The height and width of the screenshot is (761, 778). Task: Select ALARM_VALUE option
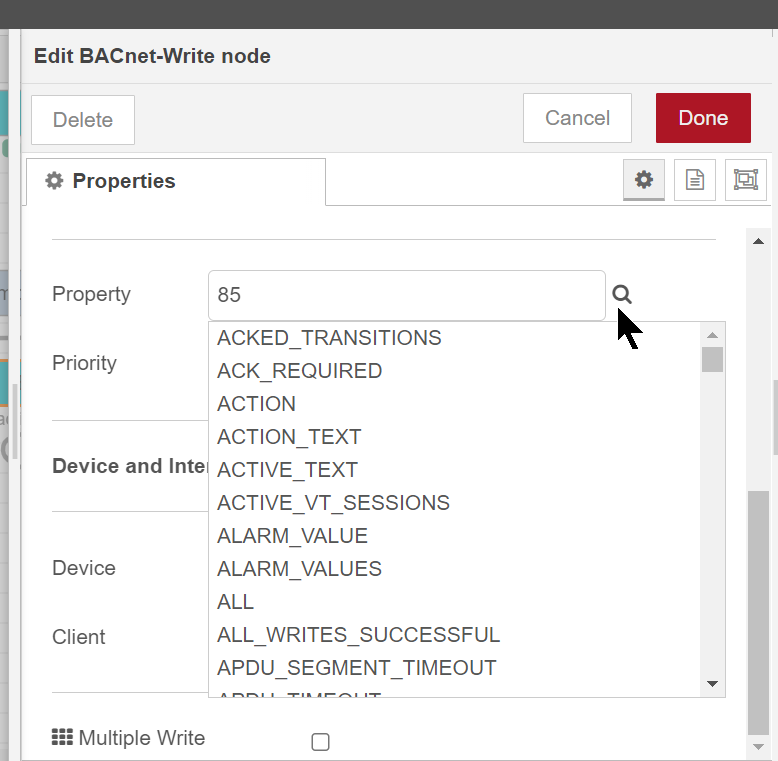click(454, 536)
